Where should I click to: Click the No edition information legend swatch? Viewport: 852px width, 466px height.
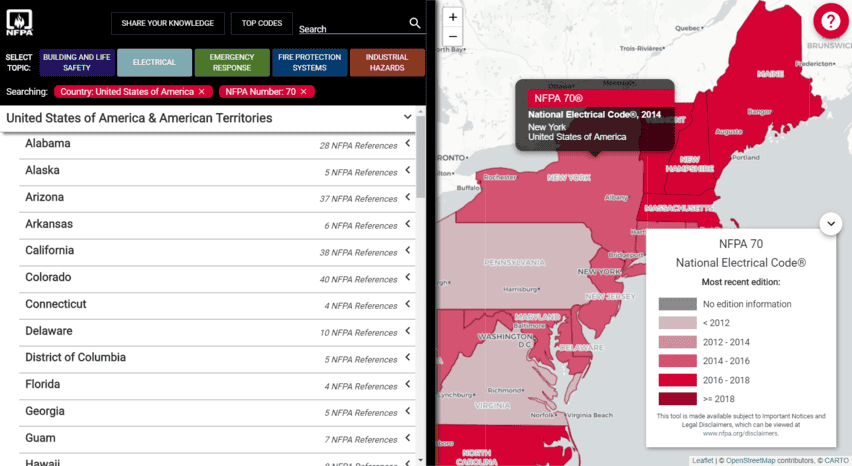pos(677,304)
